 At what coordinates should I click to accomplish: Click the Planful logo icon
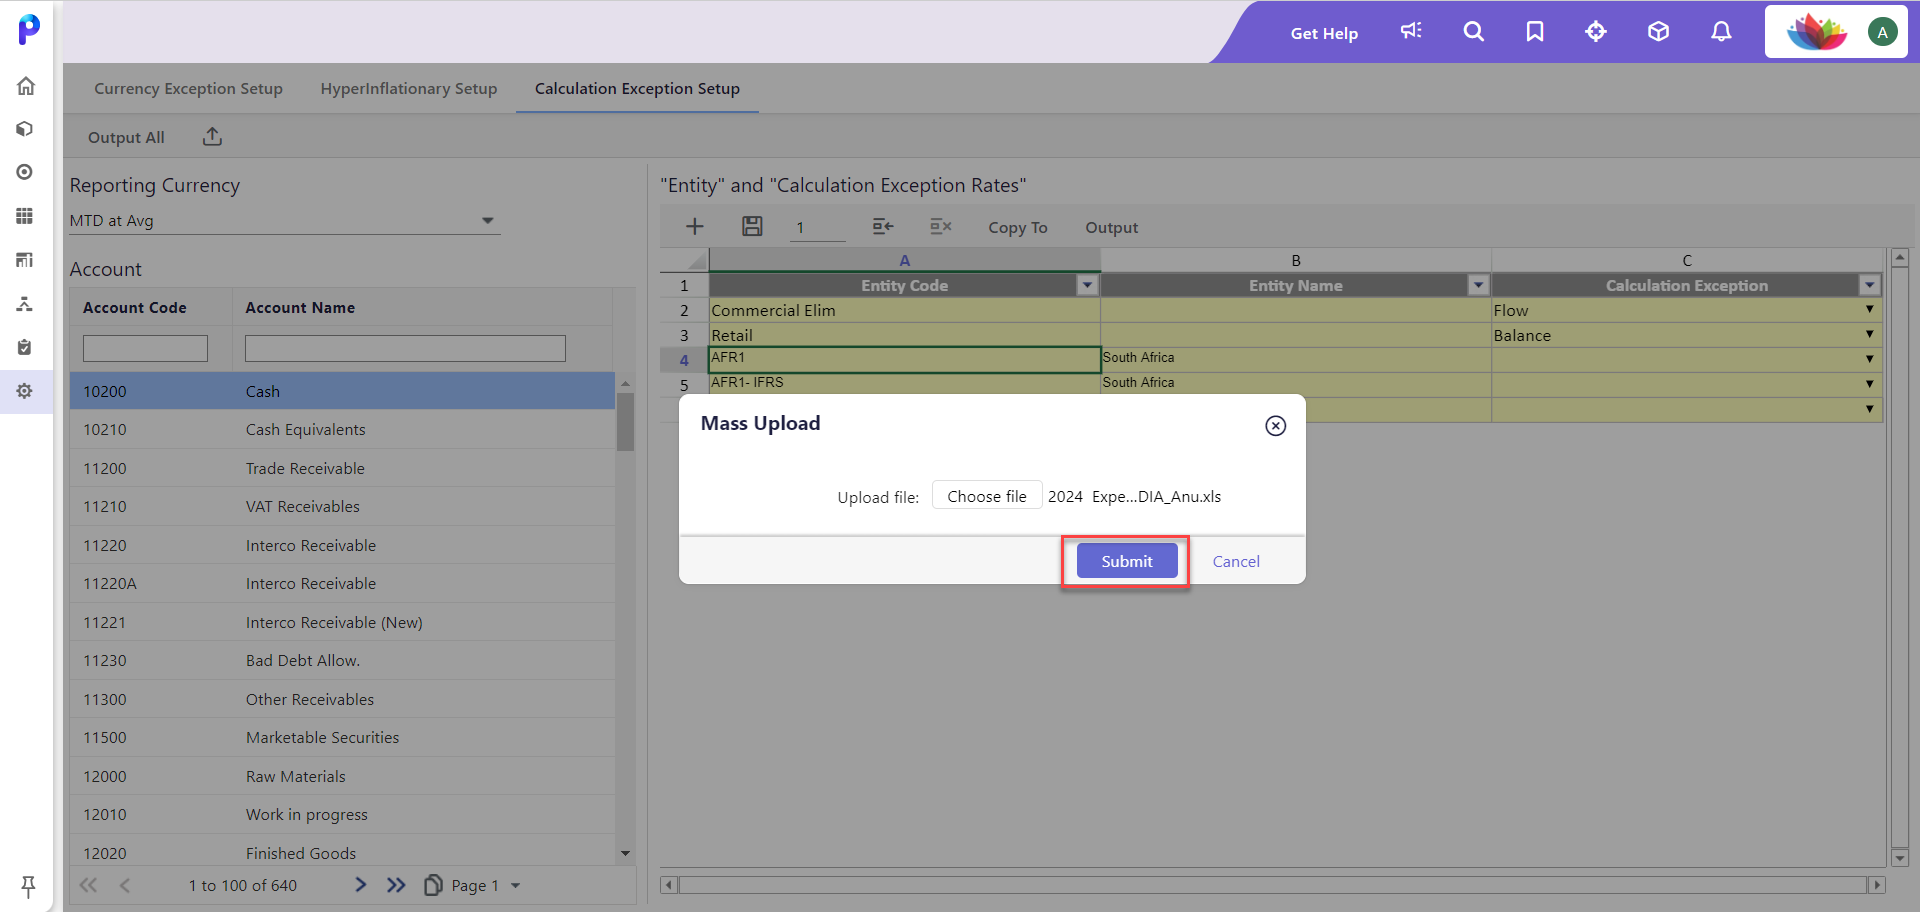point(29,29)
